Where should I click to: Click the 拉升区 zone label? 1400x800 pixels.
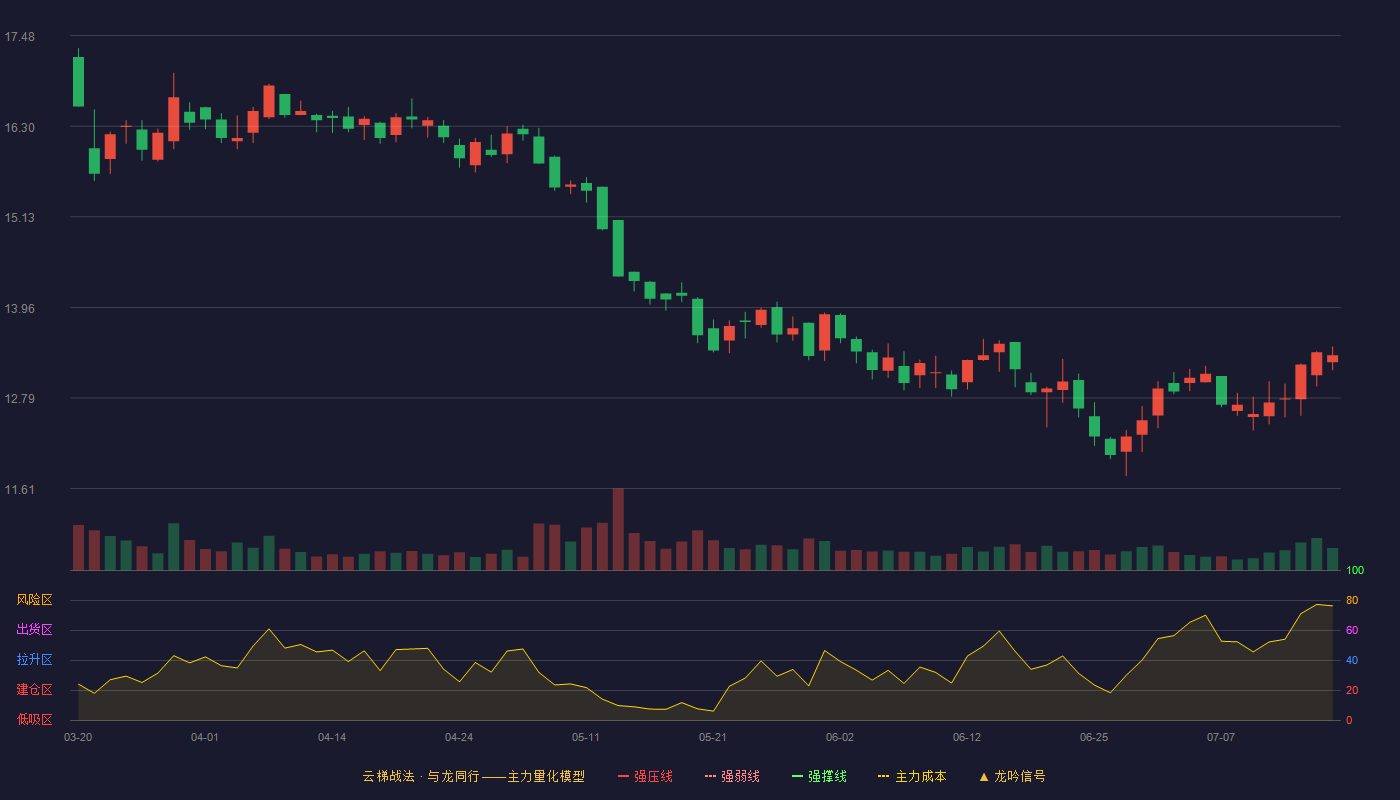[35, 660]
